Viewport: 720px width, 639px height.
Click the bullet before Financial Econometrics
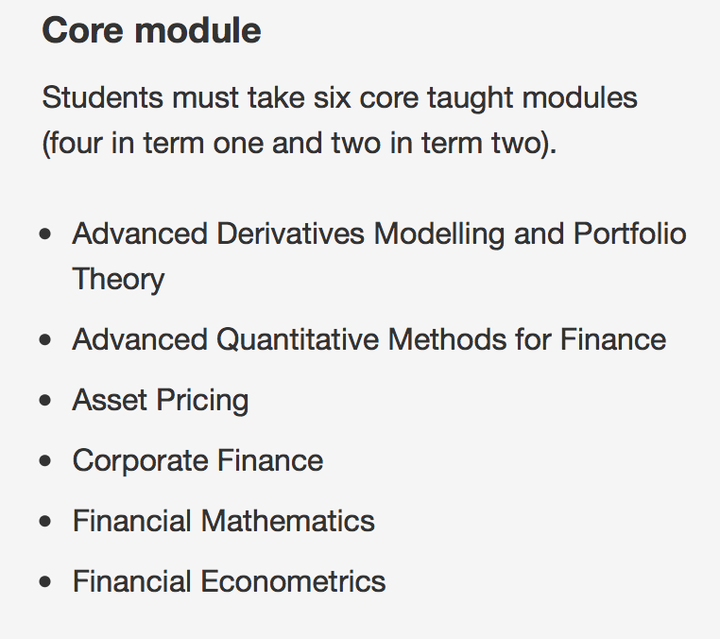[45, 582]
